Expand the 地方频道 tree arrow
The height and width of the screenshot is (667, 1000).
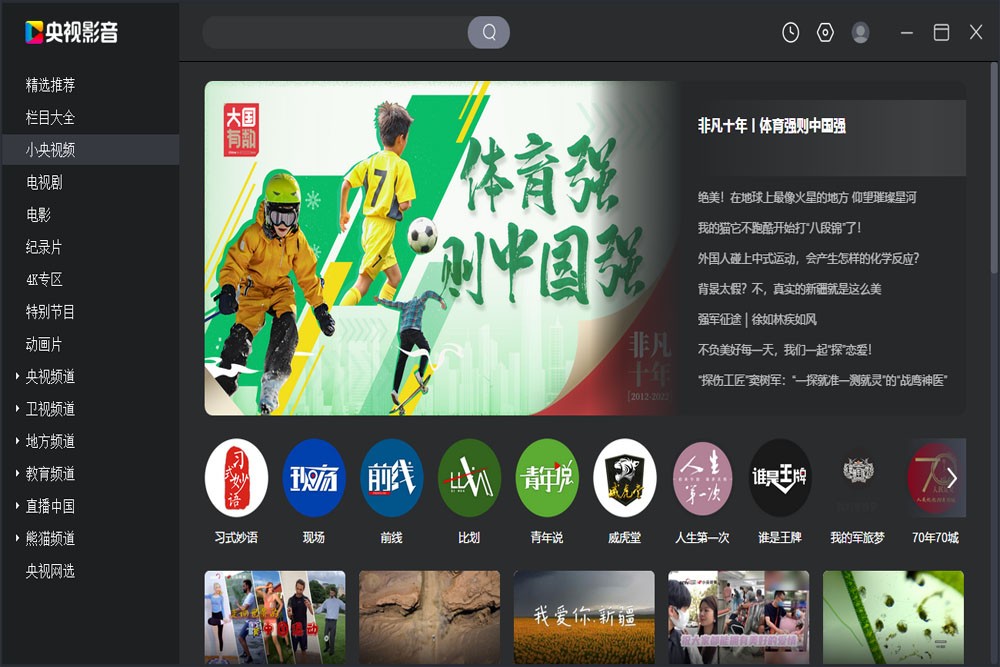pyautogui.click(x=17, y=441)
